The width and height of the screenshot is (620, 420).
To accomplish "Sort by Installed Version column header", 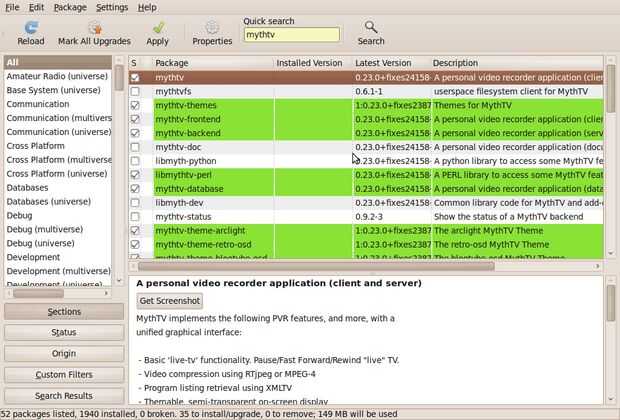I will pyautogui.click(x=313, y=63).
